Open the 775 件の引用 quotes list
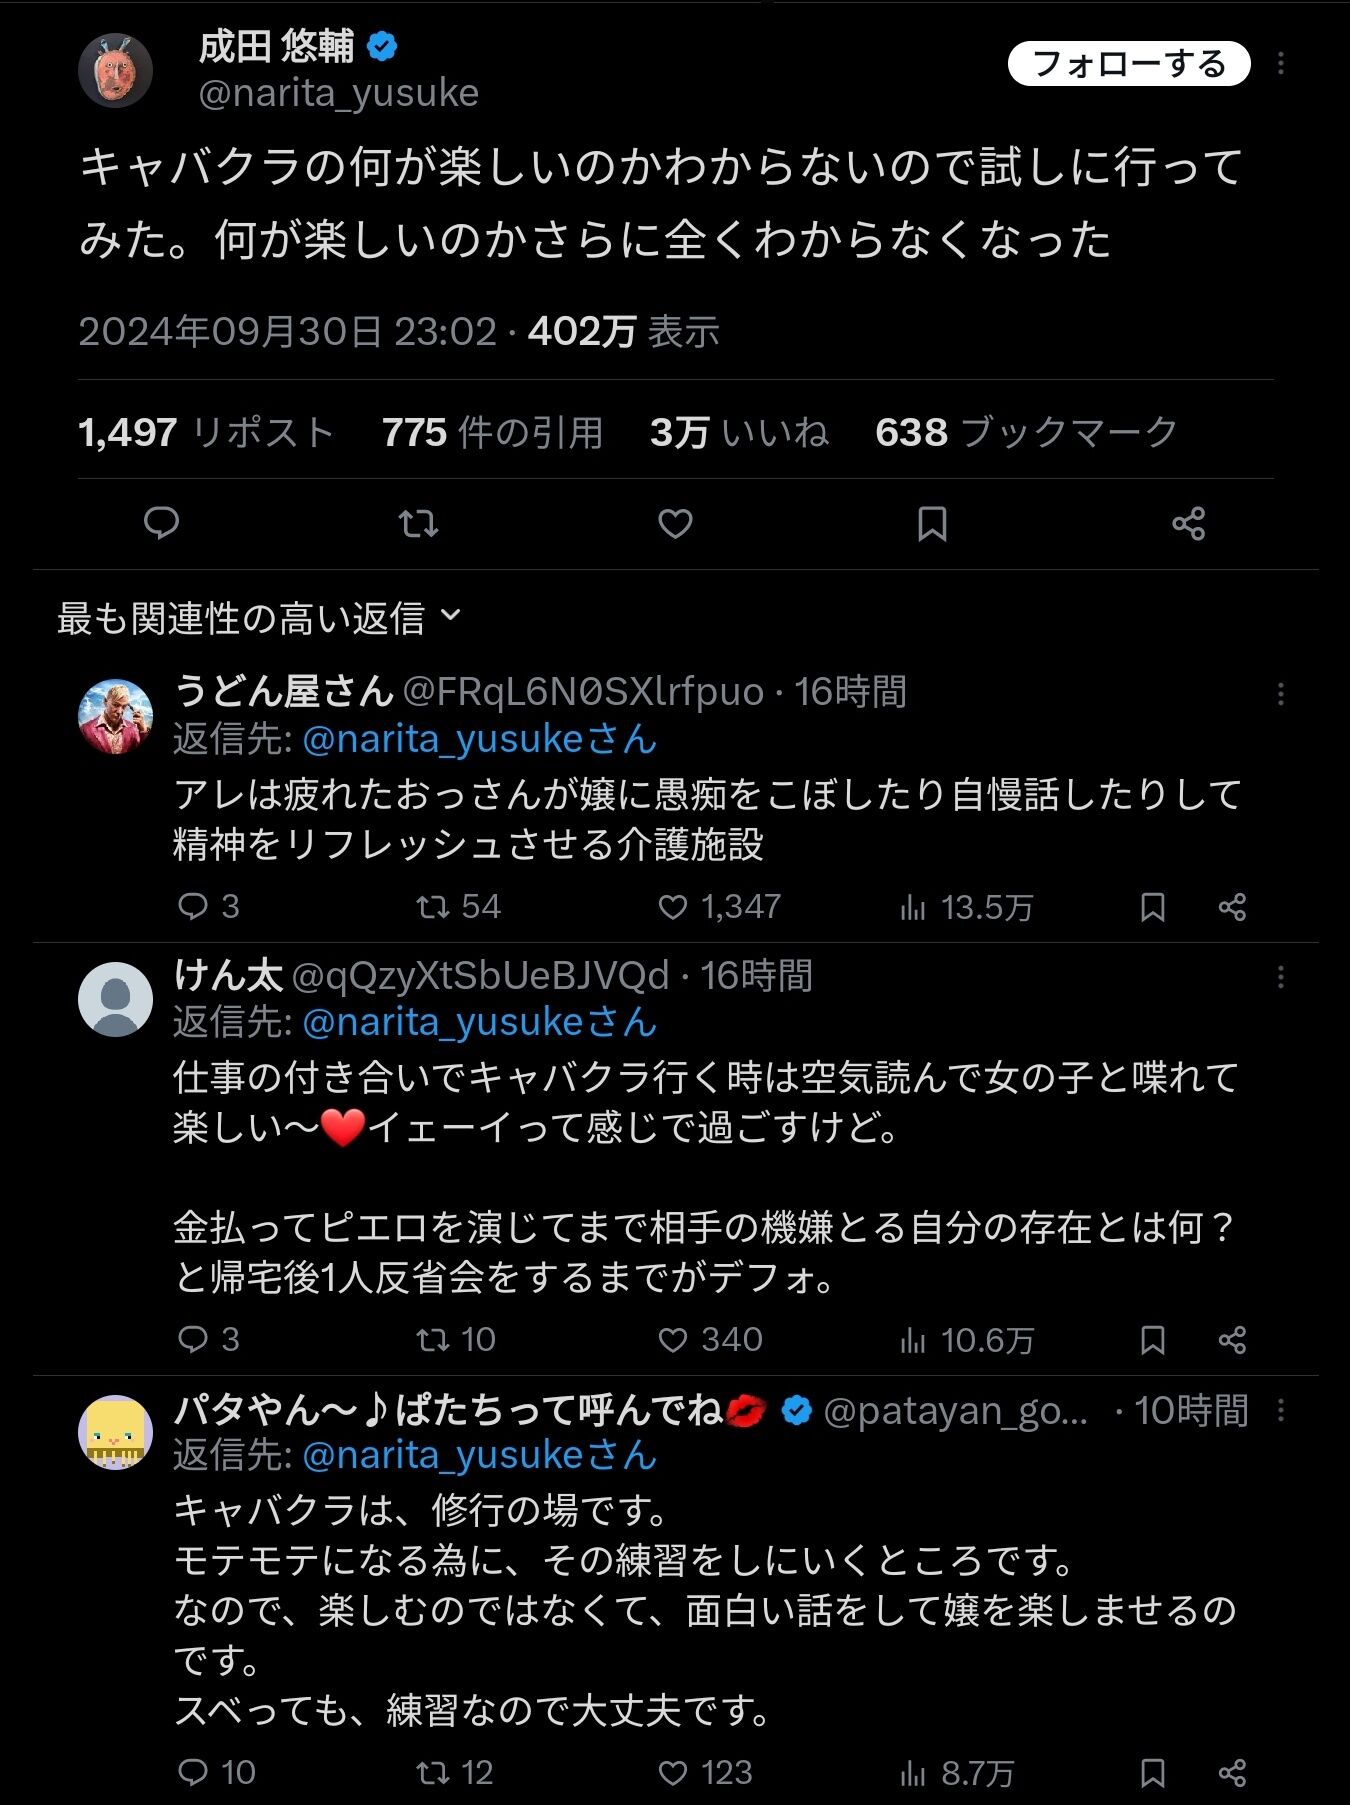The image size is (1350, 1805). (492, 432)
